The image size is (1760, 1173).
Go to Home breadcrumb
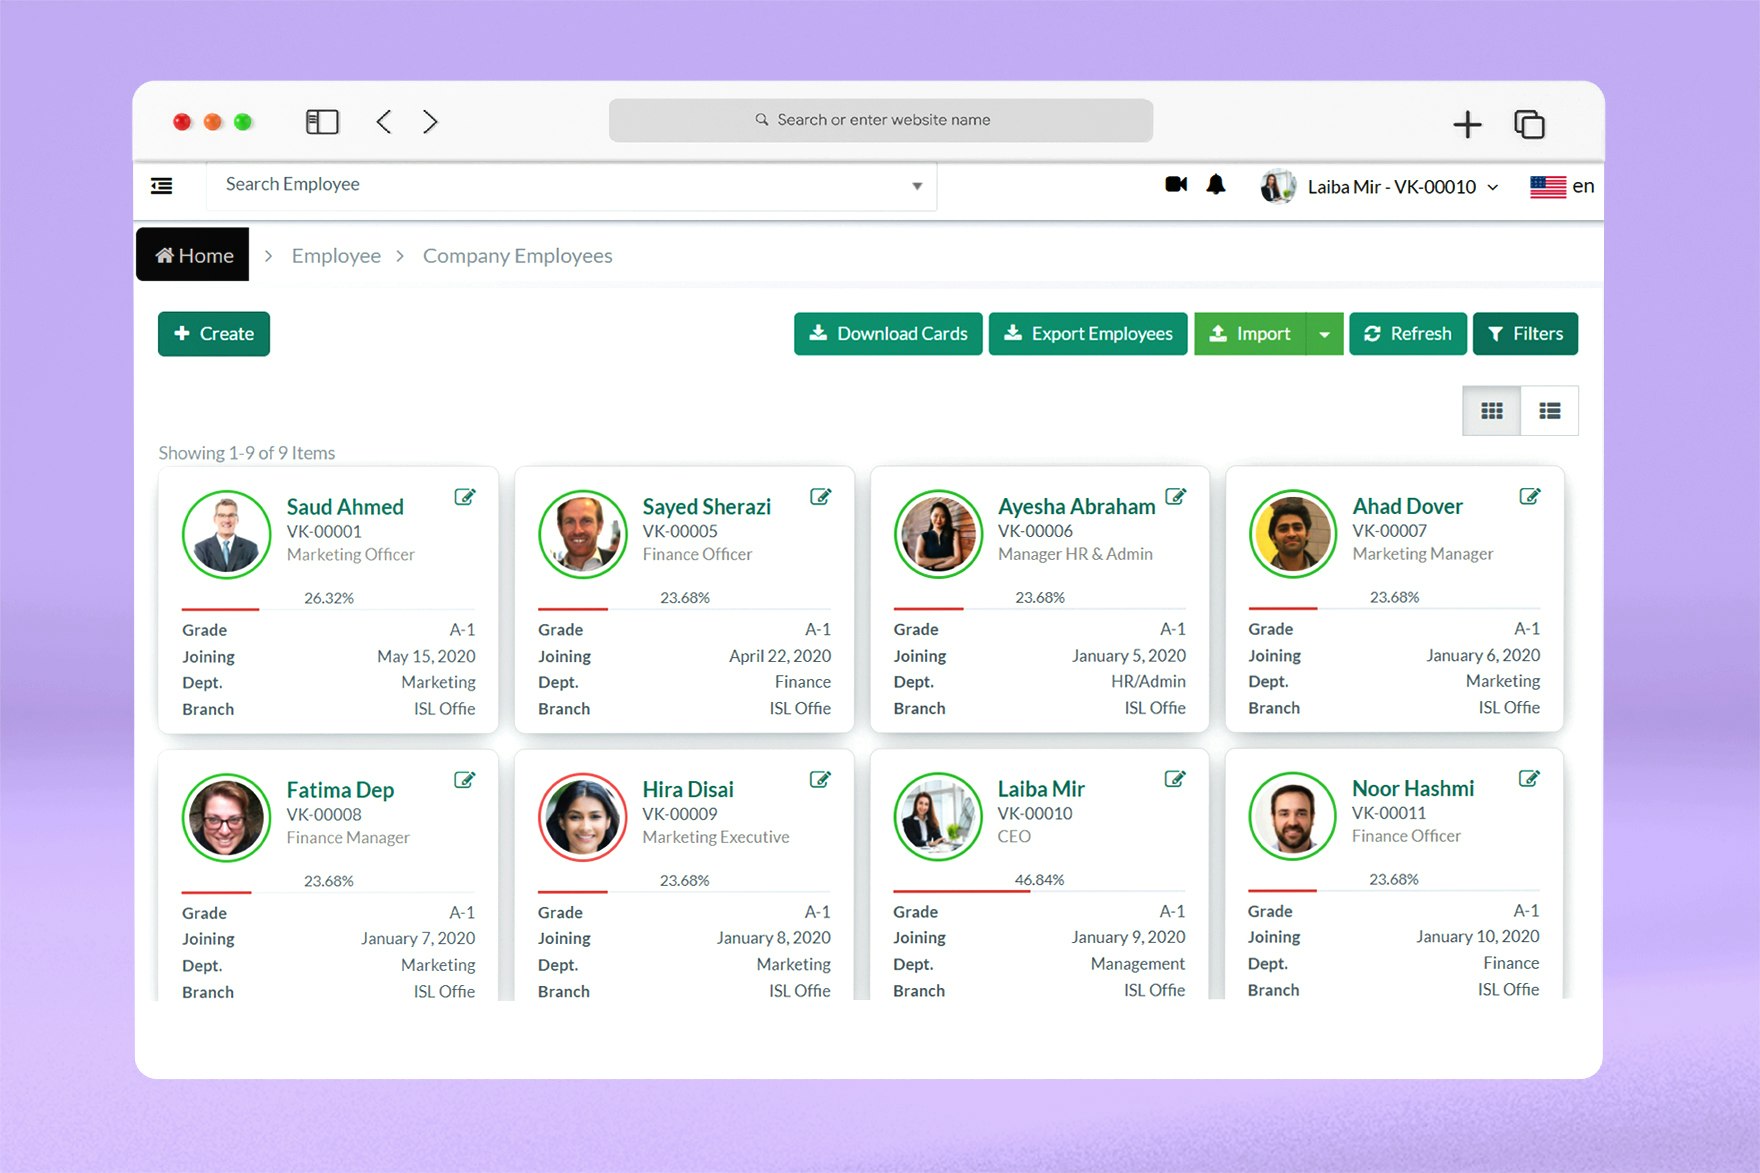point(193,255)
